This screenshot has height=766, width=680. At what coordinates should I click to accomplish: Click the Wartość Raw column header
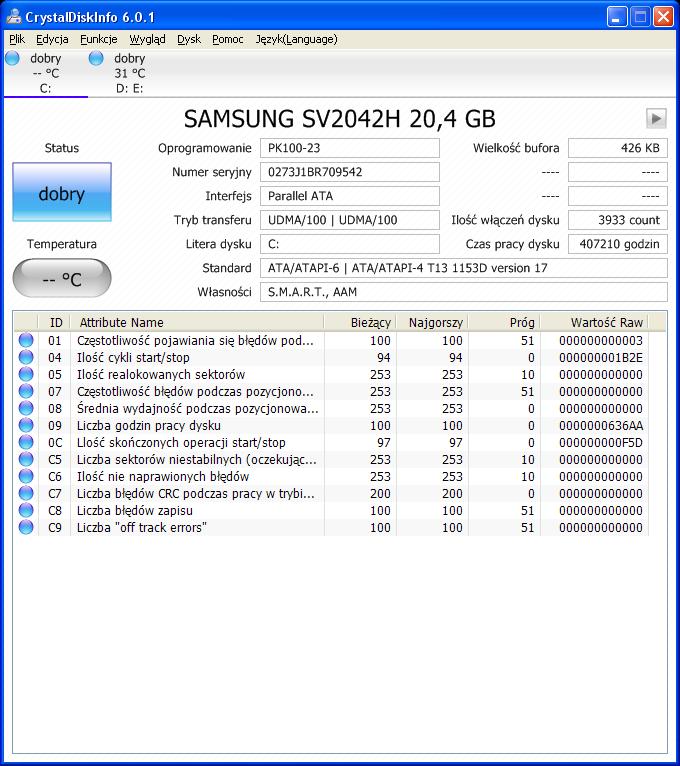(595, 322)
